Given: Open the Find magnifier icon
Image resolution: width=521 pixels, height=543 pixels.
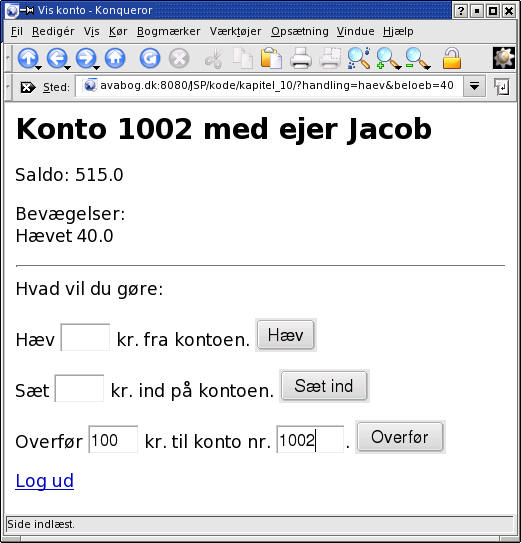Looking at the screenshot, I should (359, 58).
